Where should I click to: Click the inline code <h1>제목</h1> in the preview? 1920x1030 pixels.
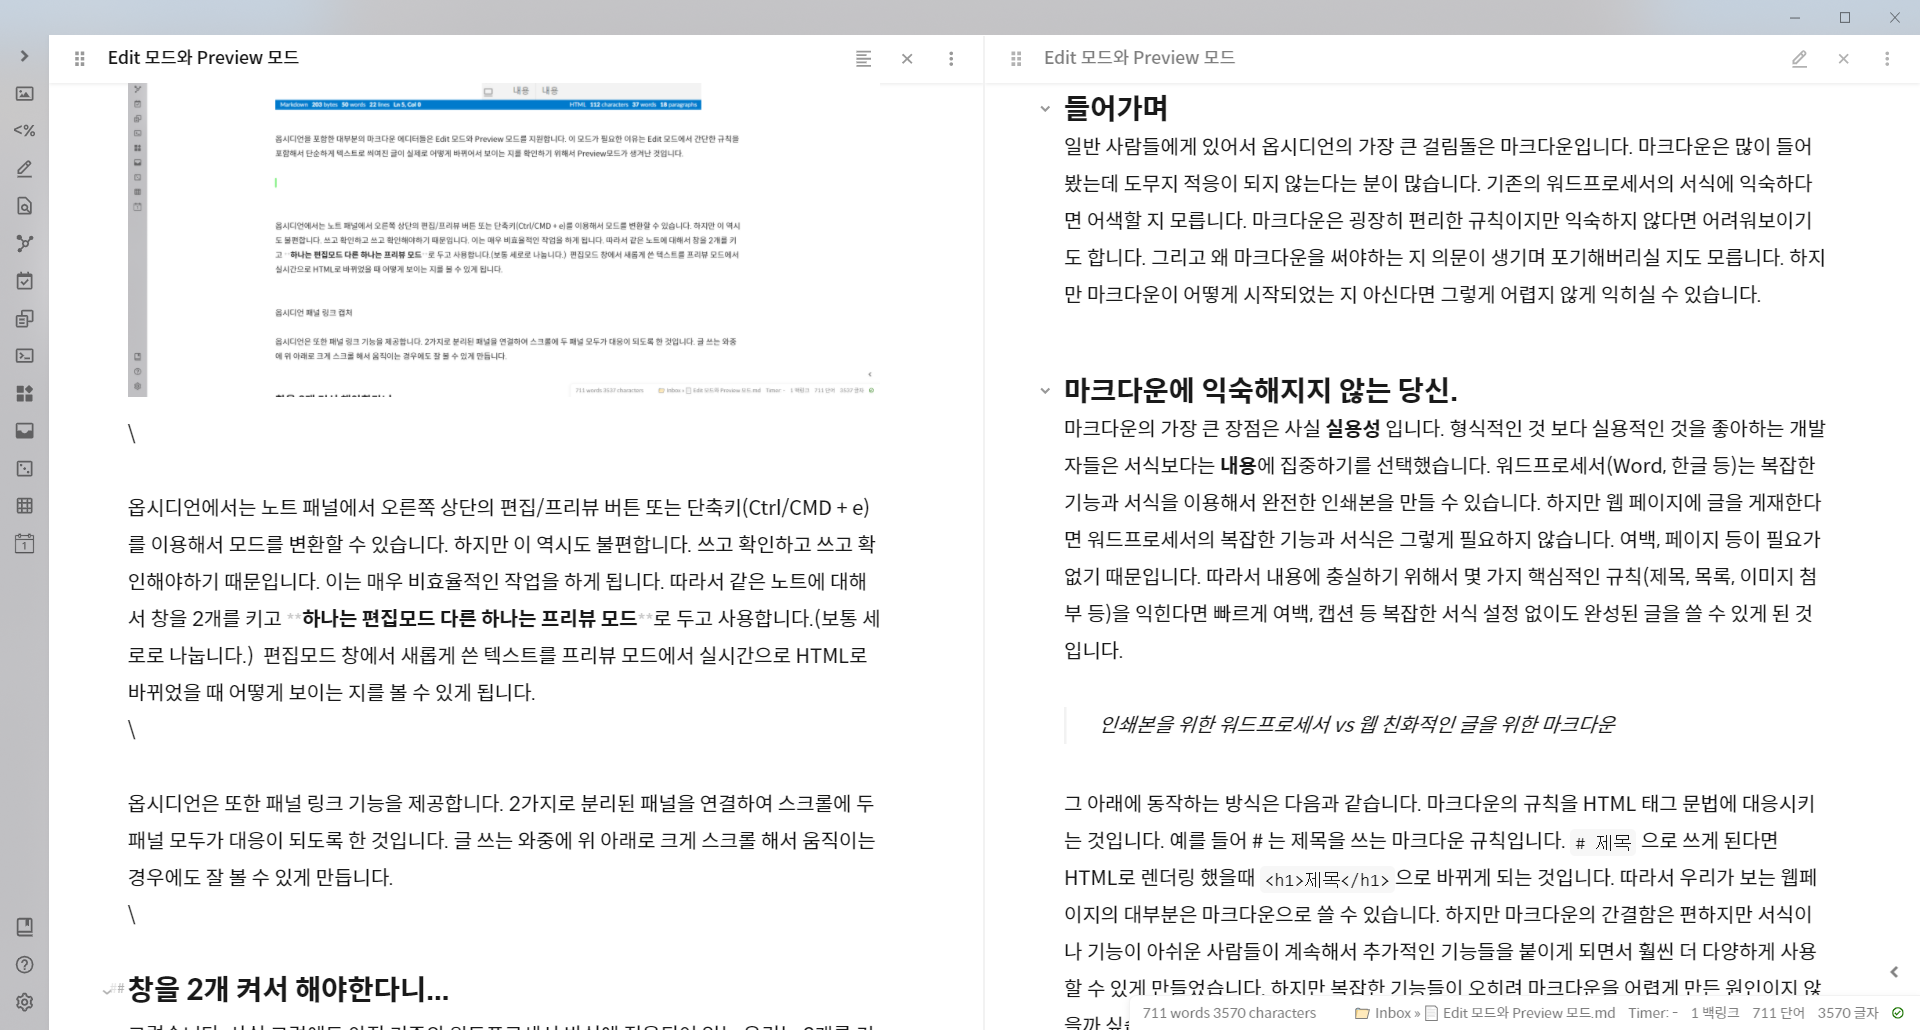(1326, 880)
